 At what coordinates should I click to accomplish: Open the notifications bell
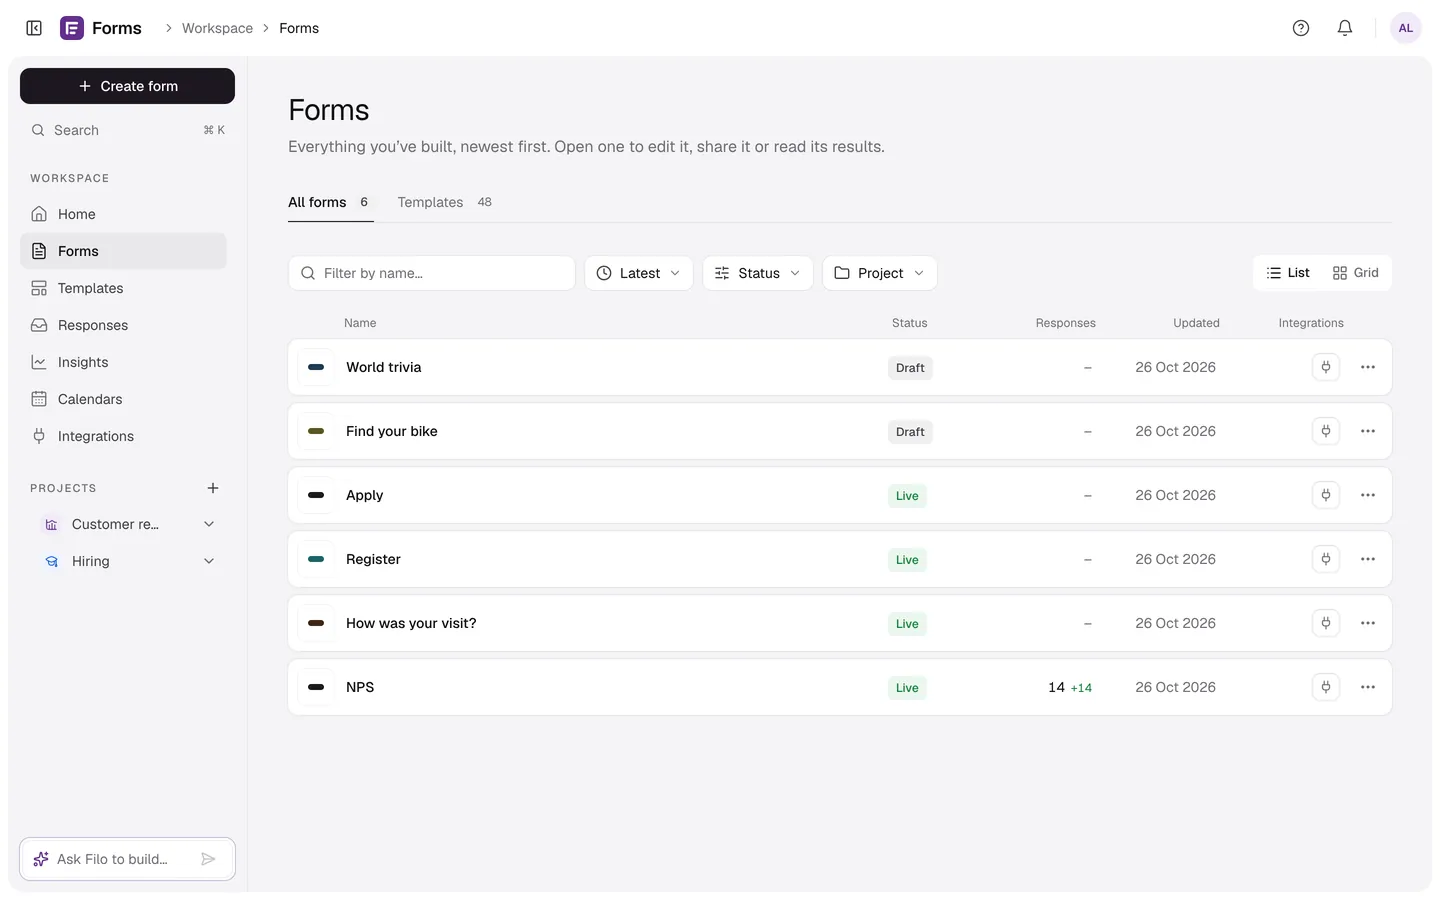1345,28
